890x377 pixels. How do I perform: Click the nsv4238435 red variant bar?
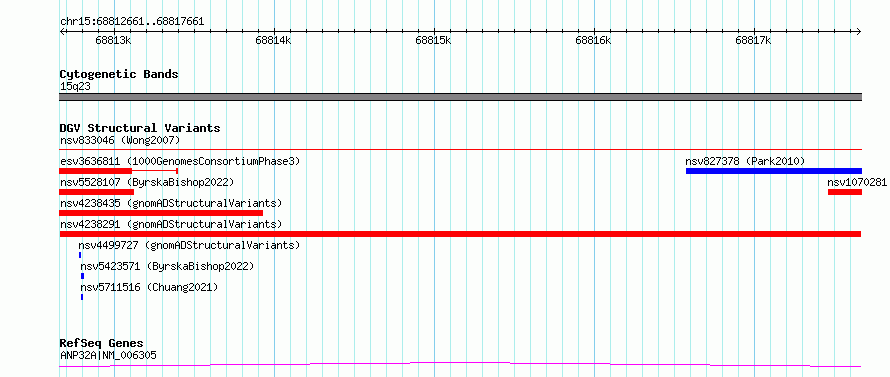click(x=161, y=213)
